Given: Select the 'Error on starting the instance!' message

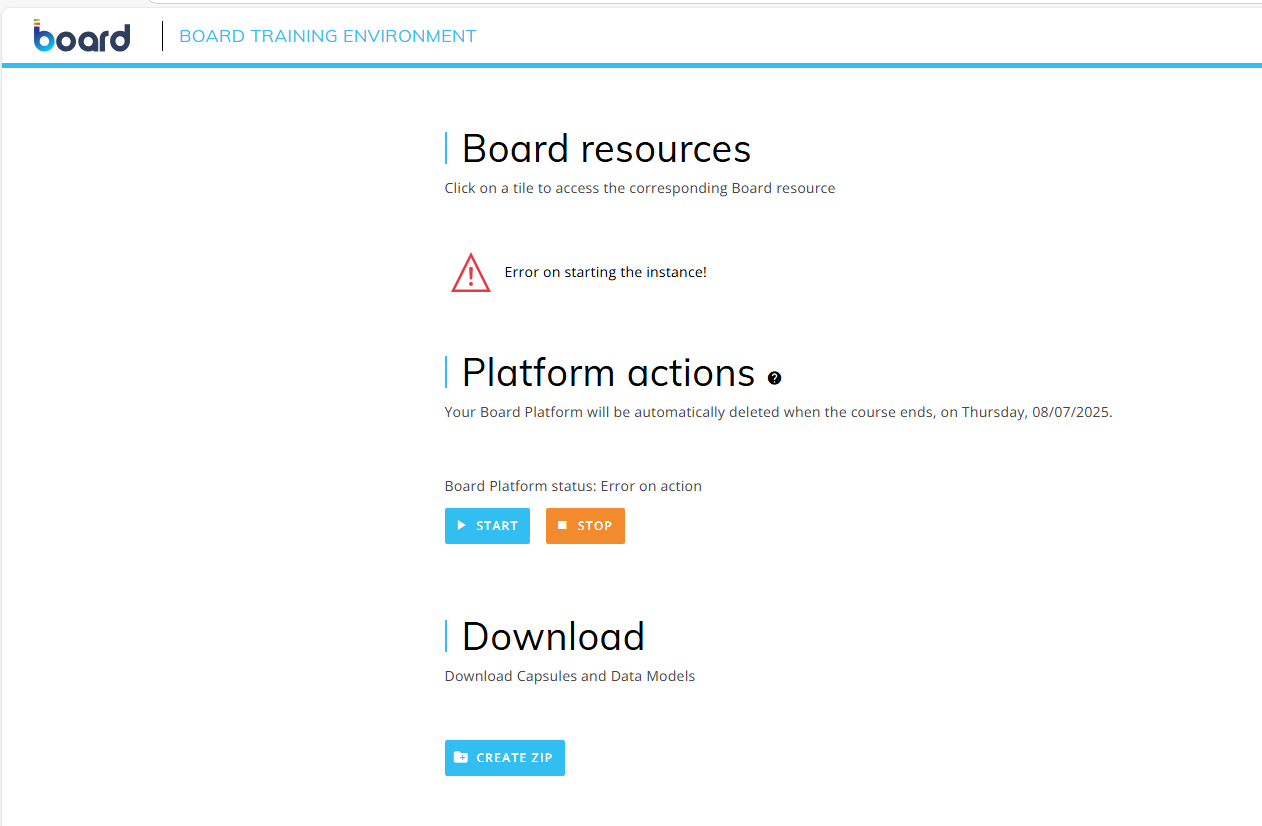Looking at the screenshot, I should click(606, 272).
